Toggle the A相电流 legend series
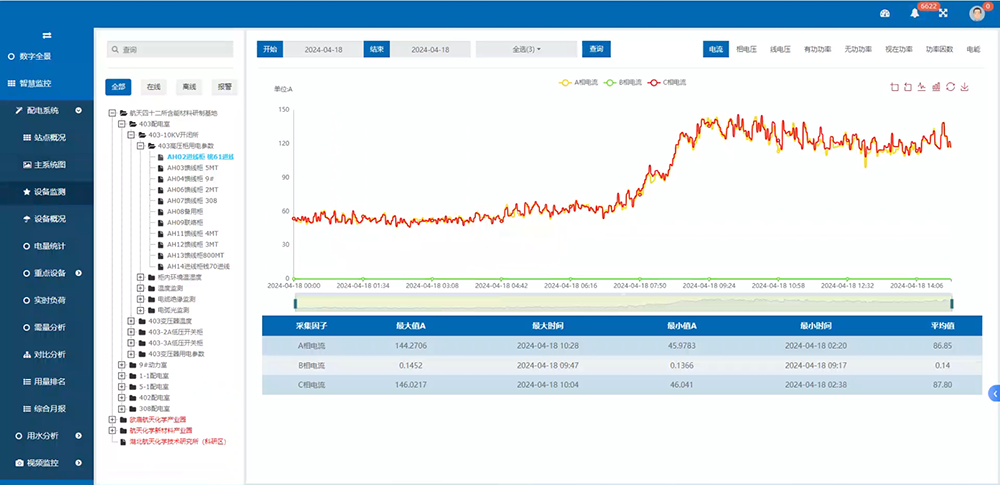Screen dimensions: 1000x485 pos(579,82)
